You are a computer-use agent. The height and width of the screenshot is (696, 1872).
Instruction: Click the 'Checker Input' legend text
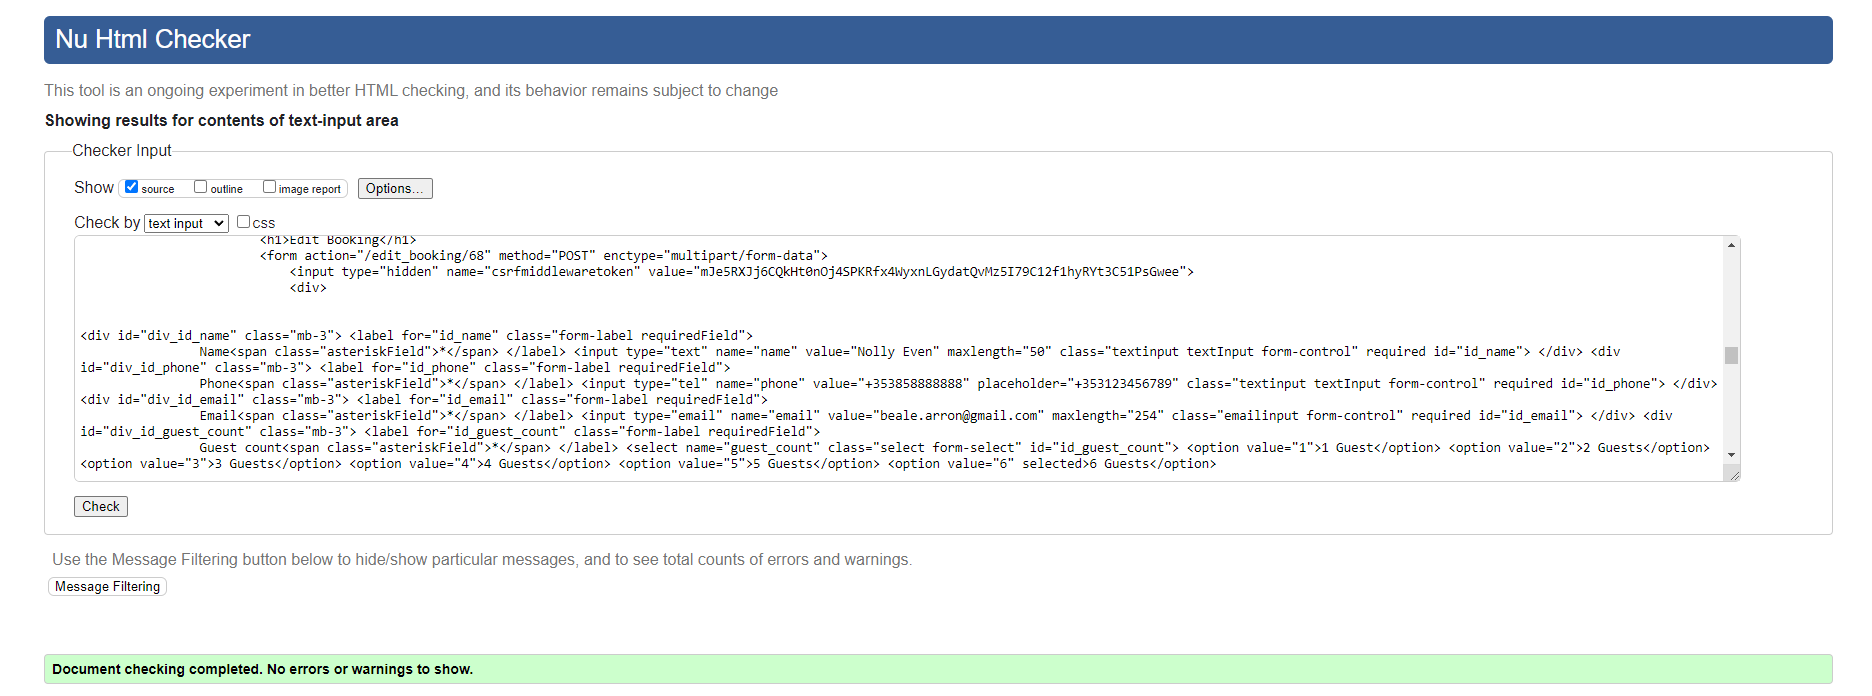point(122,150)
